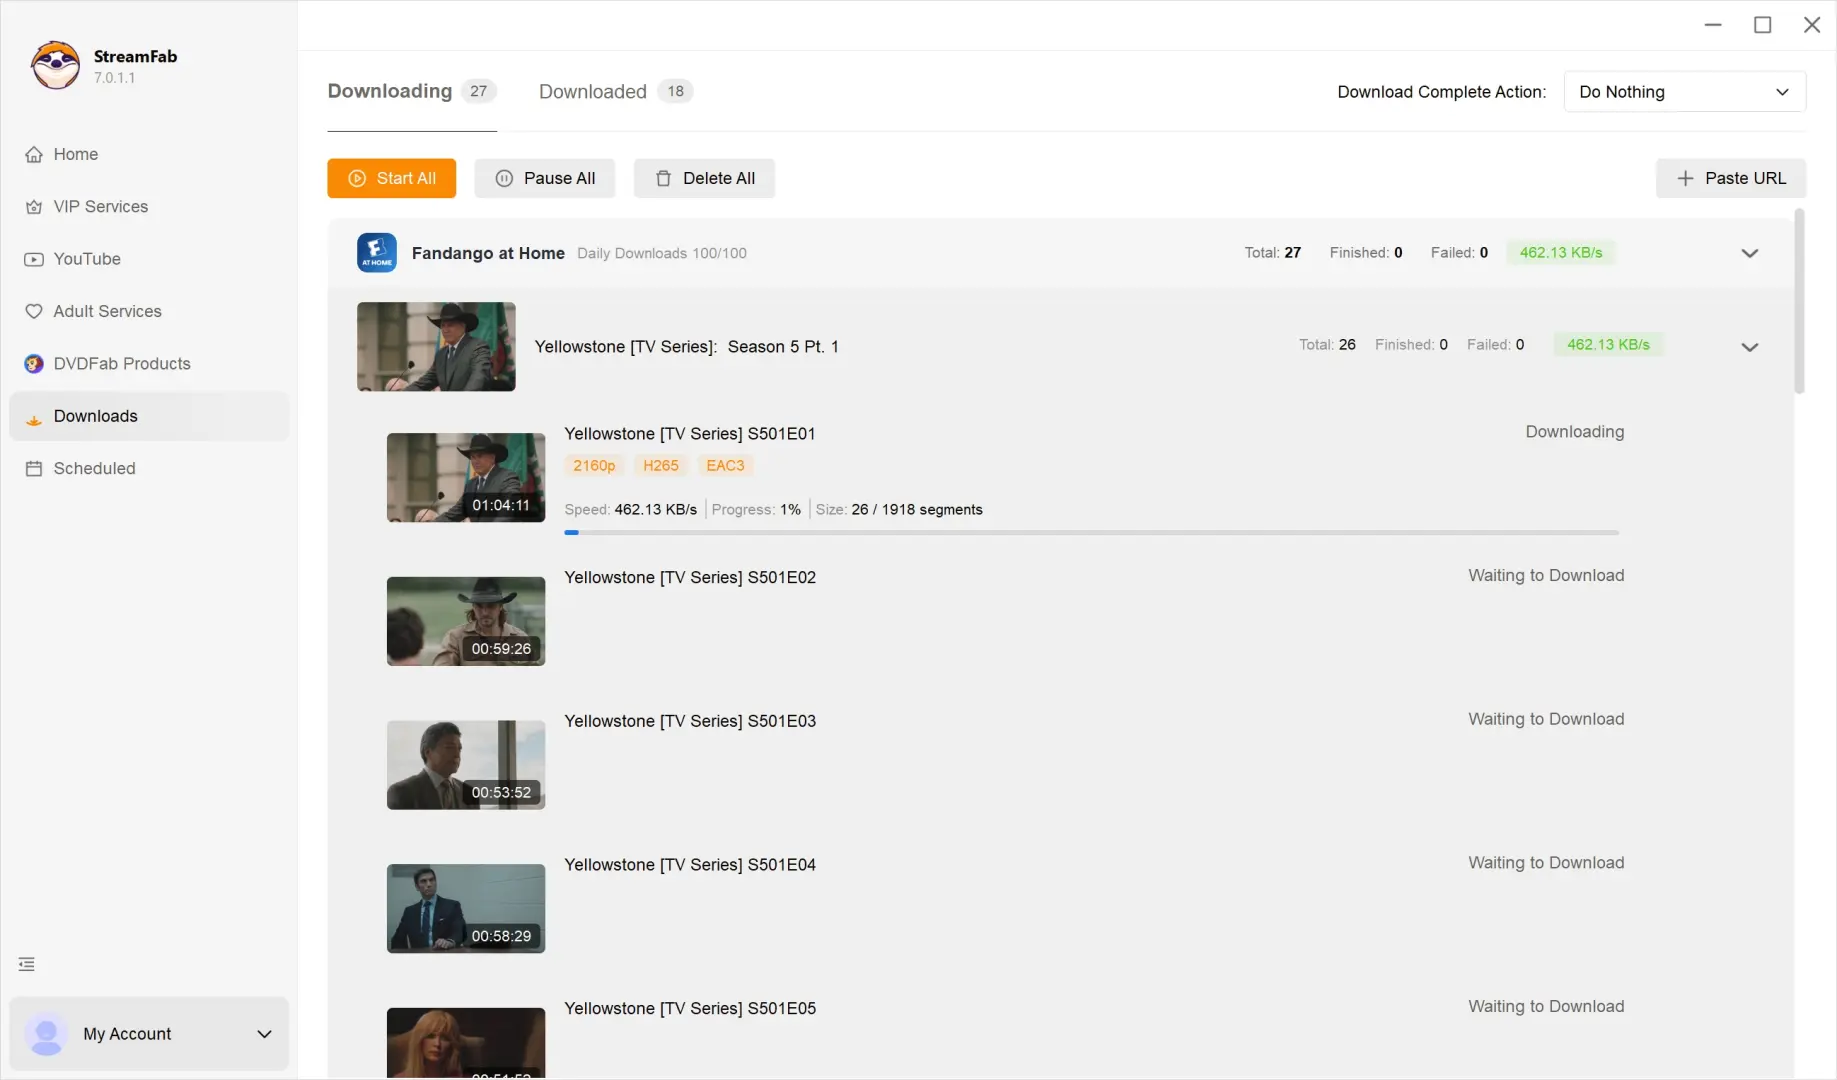Screen dimensions: 1837x1080
Task: Open the Download Complete Action dropdown
Action: [x=1684, y=92]
